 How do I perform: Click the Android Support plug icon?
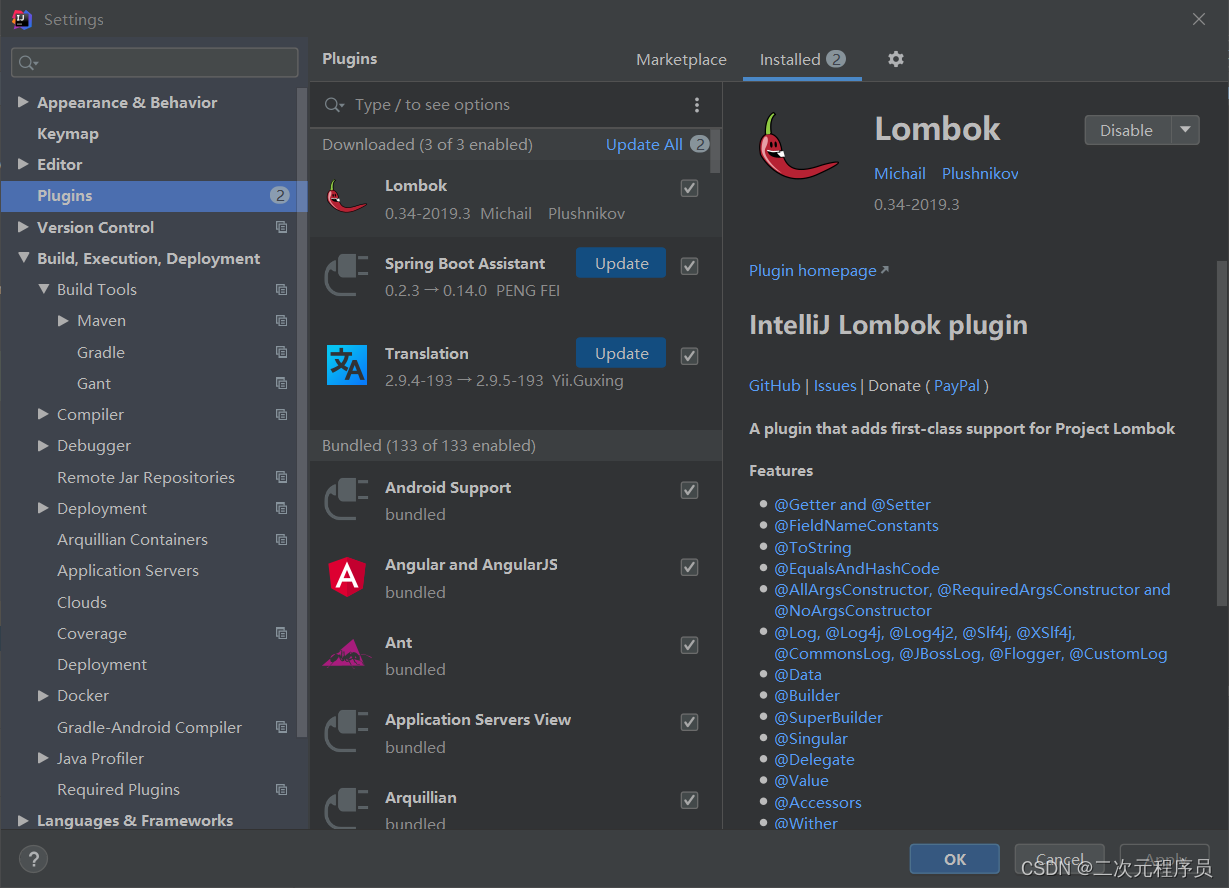pos(347,500)
